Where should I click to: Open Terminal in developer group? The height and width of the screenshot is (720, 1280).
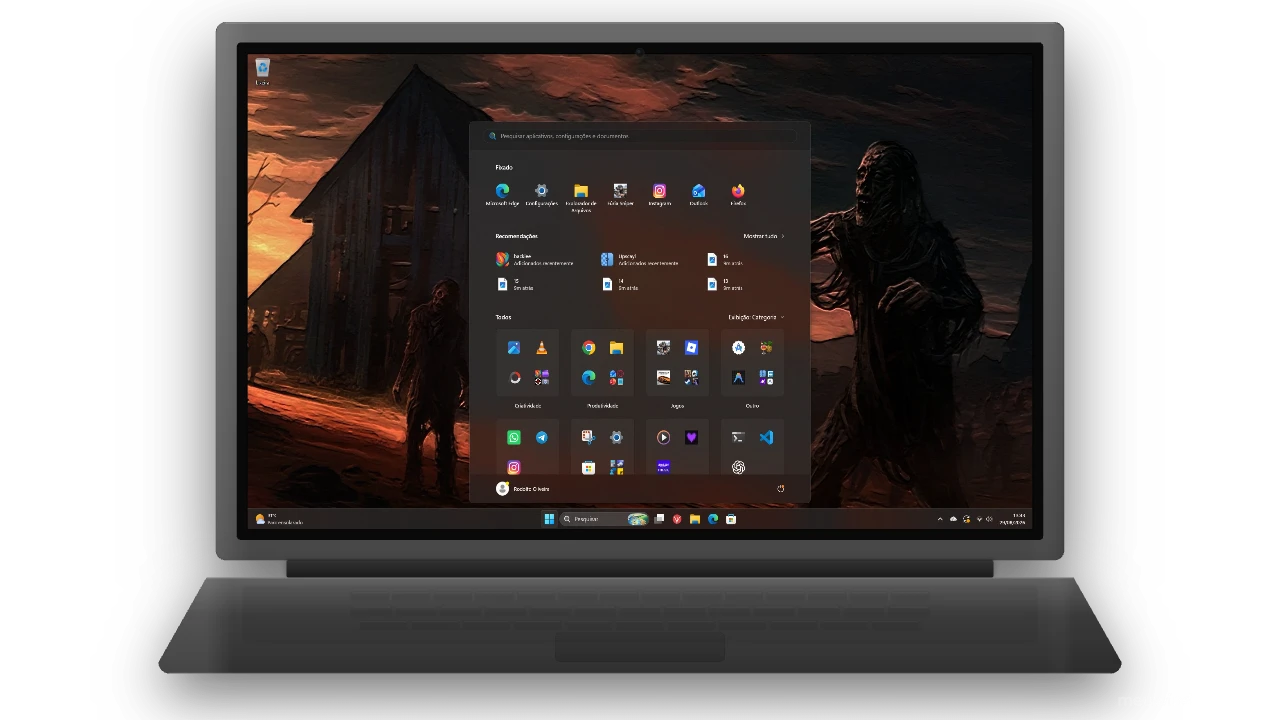tap(738, 437)
